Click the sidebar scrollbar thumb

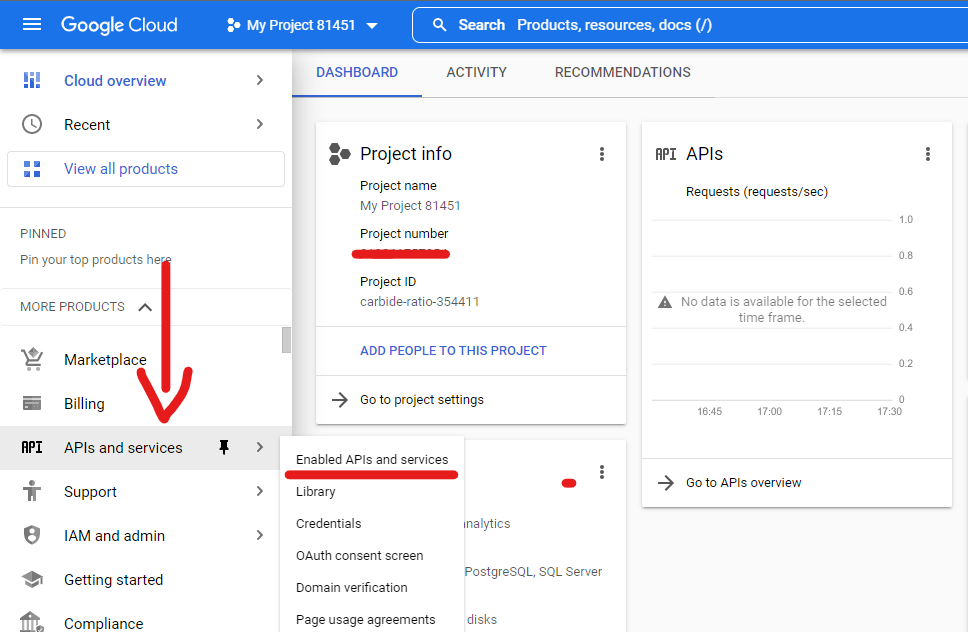[x=286, y=340]
